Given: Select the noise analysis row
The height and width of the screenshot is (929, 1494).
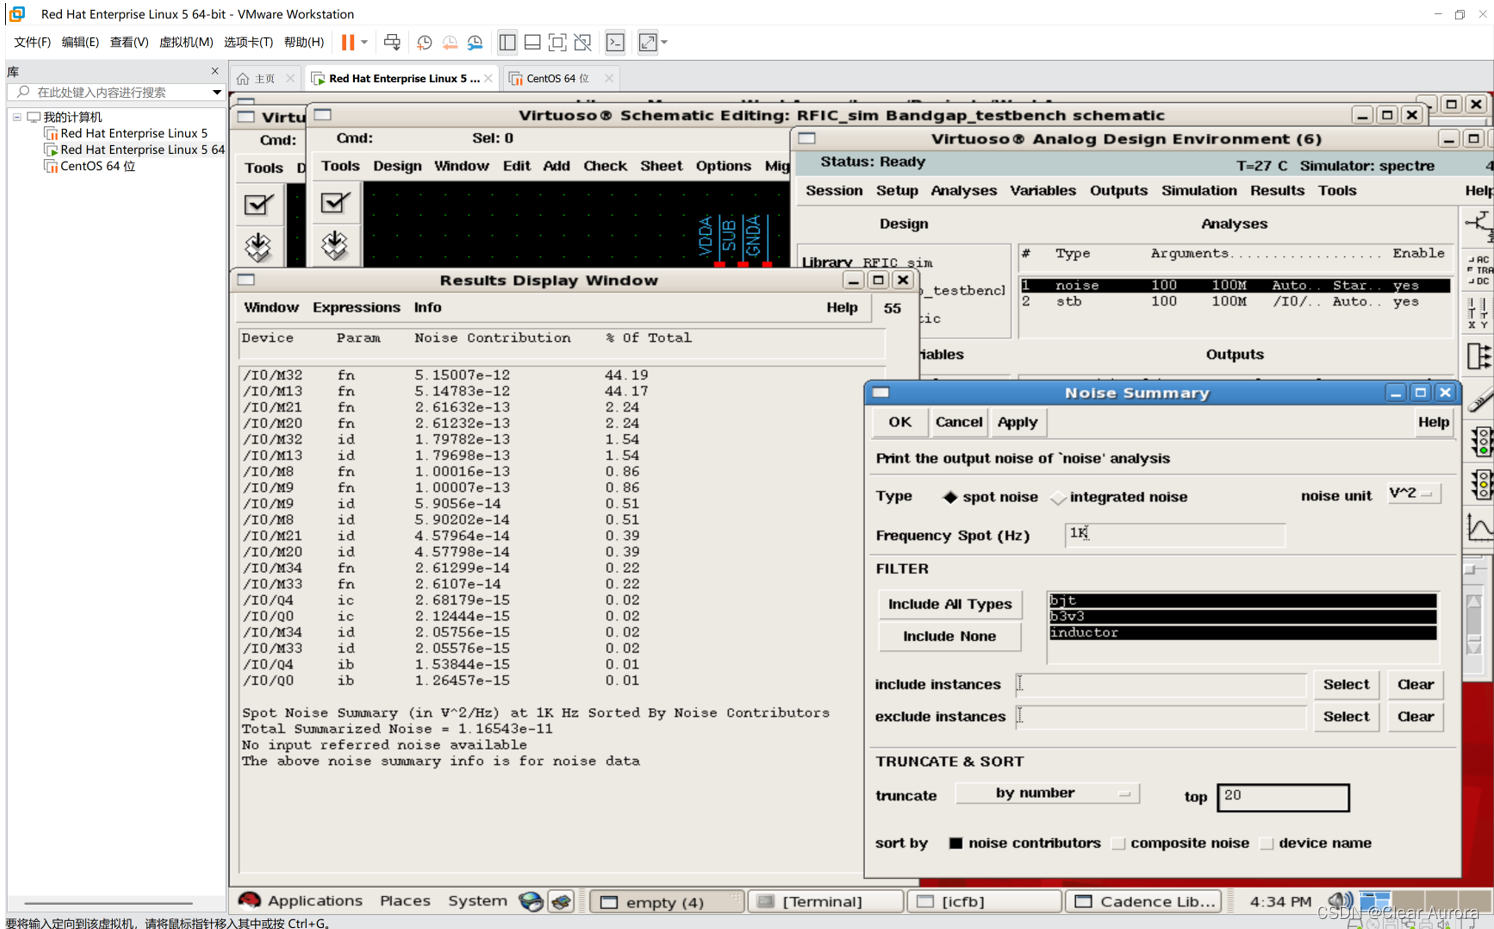Looking at the screenshot, I should pyautogui.click(x=1235, y=285).
